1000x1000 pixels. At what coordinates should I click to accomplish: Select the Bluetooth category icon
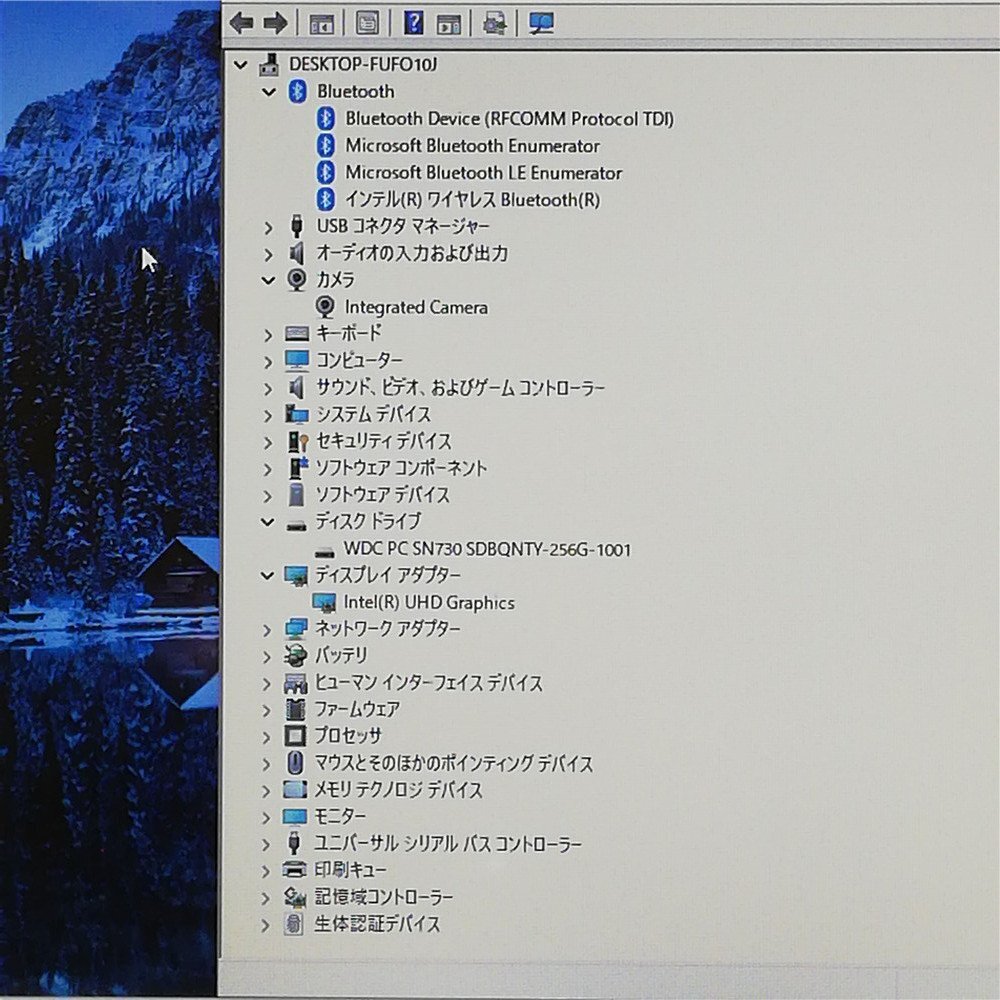click(297, 92)
